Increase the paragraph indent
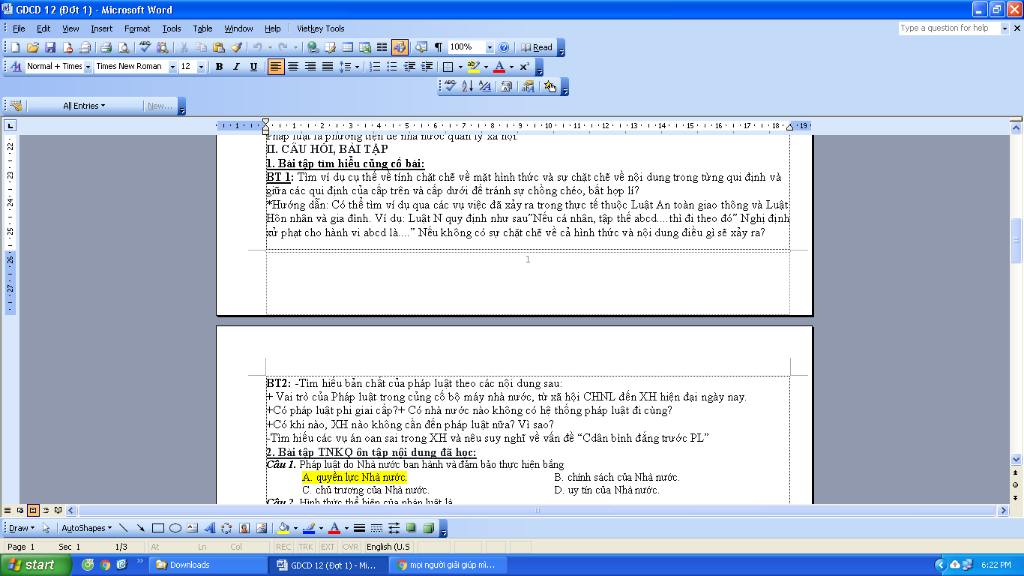Screen dimensions: 1024x576 (426, 67)
